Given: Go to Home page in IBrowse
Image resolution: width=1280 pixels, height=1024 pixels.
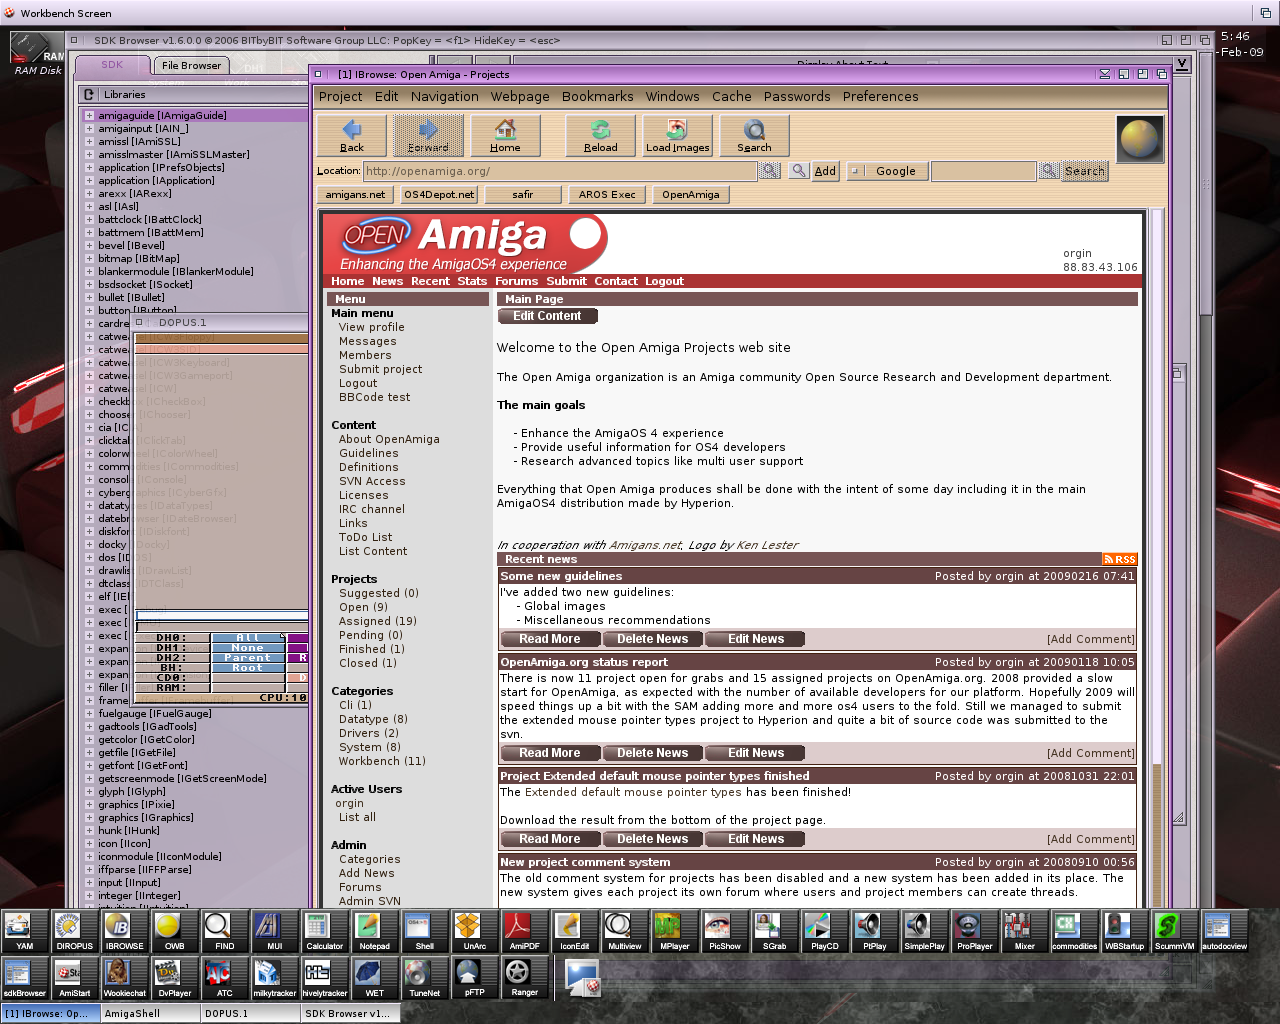Looking at the screenshot, I should pos(505,135).
